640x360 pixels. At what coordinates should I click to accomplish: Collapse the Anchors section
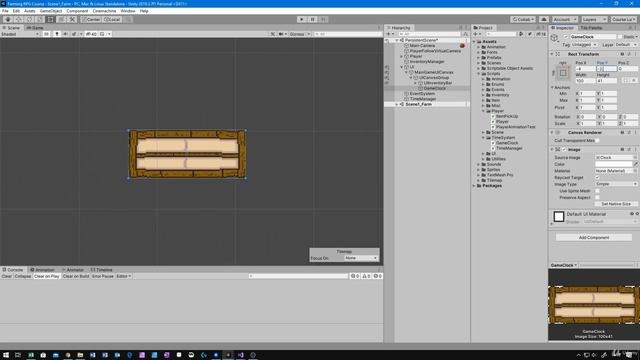[x=552, y=87]
